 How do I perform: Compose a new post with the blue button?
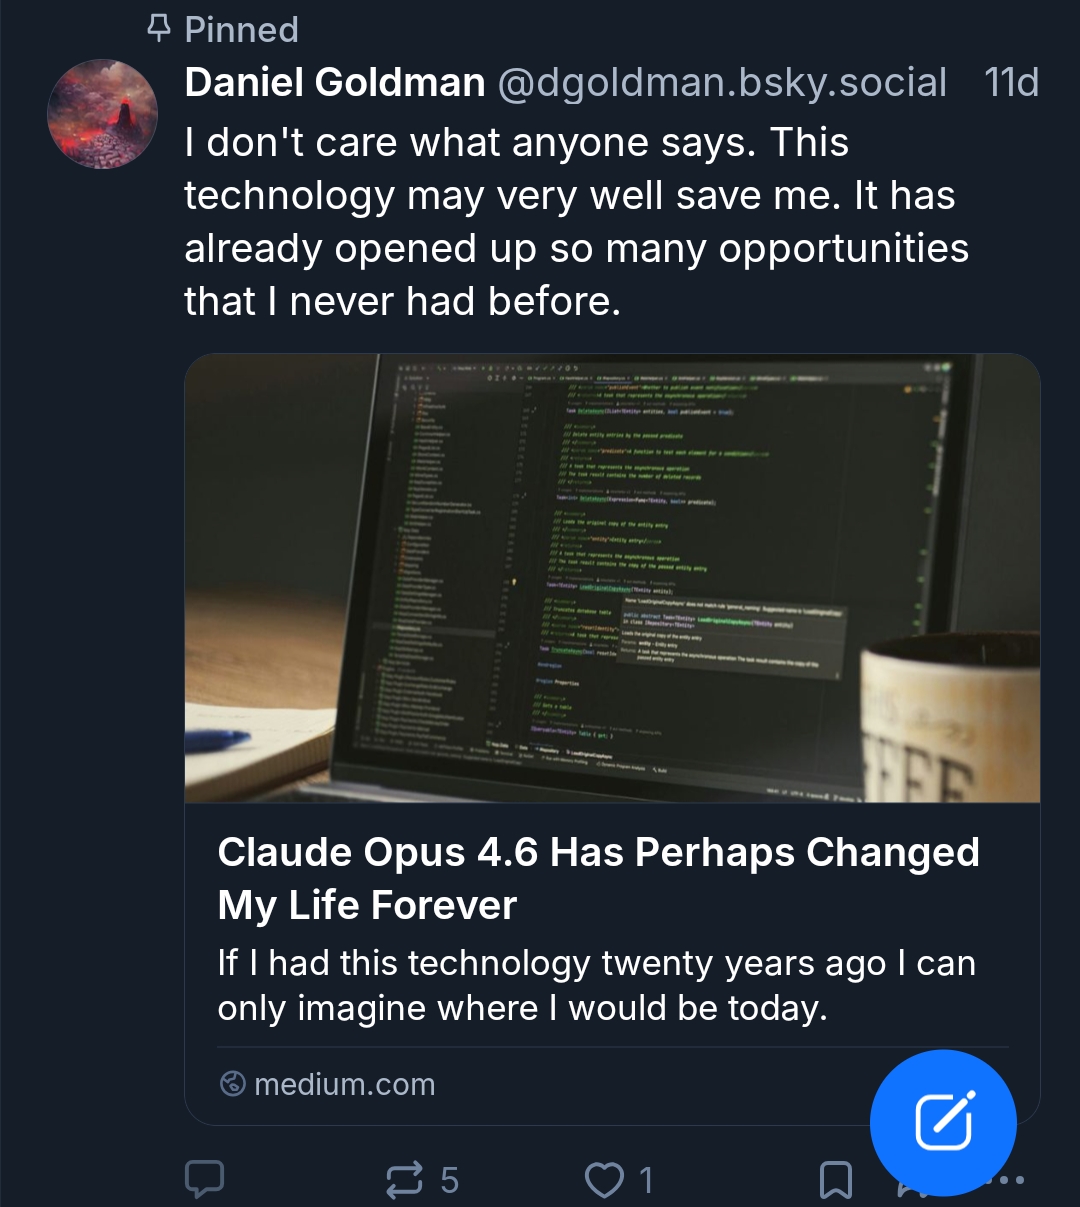point(943,1122)
